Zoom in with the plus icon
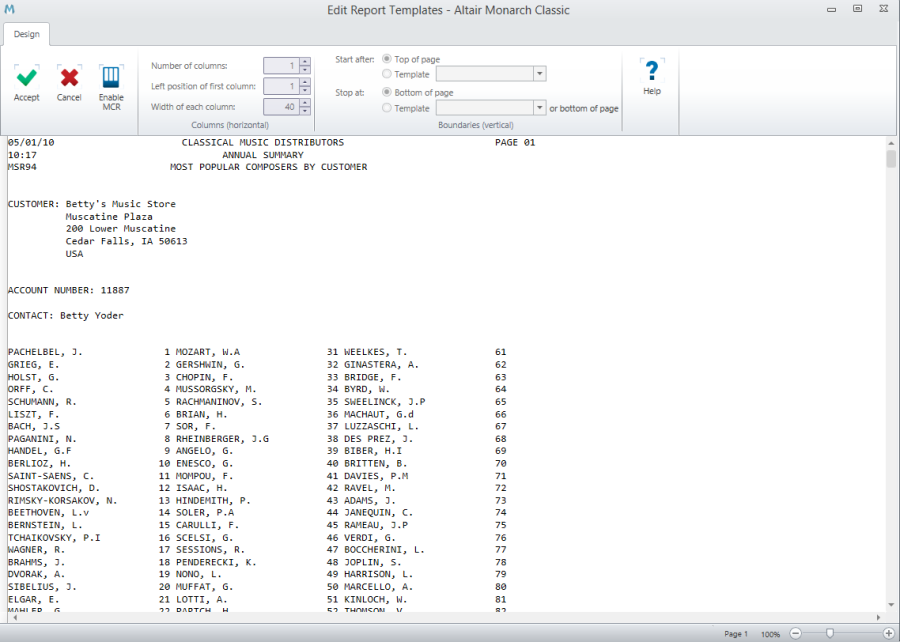 click(889, 633)
